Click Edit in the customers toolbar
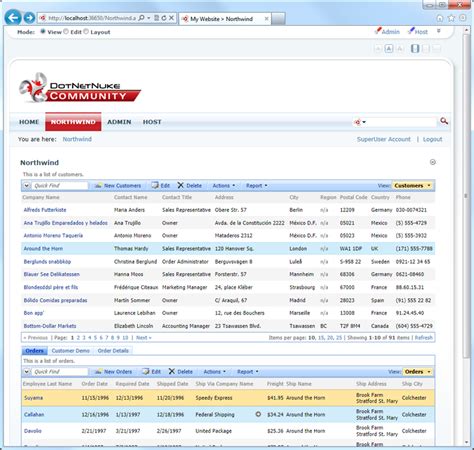Image resolution: width=474 pixels, height=450 pixels. pos(161,186)
